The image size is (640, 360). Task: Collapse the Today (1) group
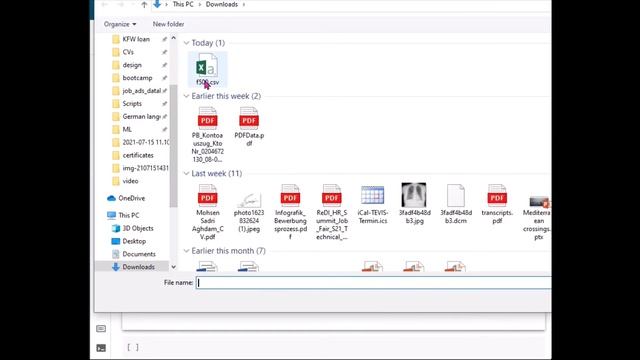pos(187,43)
